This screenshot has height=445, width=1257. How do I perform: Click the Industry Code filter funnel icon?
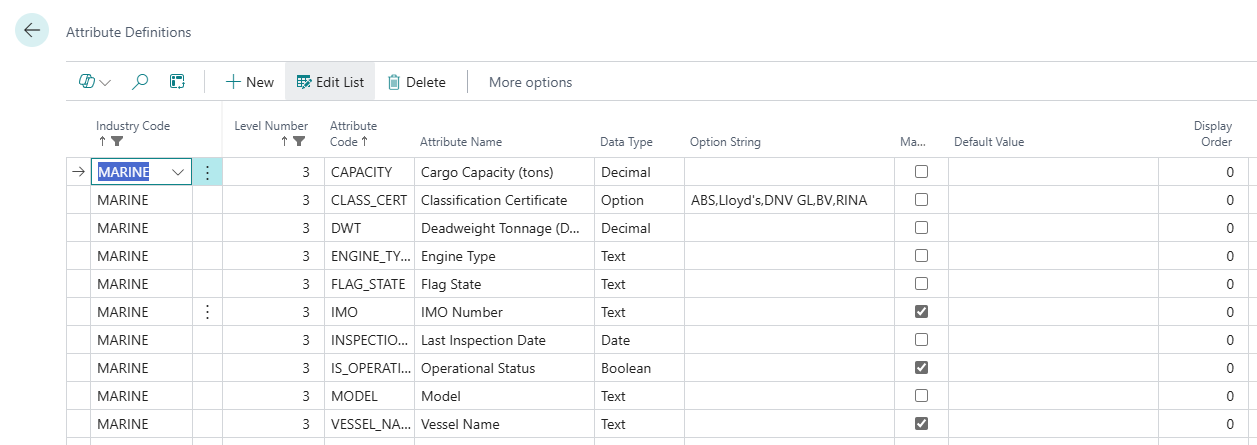tap(117, 142)
